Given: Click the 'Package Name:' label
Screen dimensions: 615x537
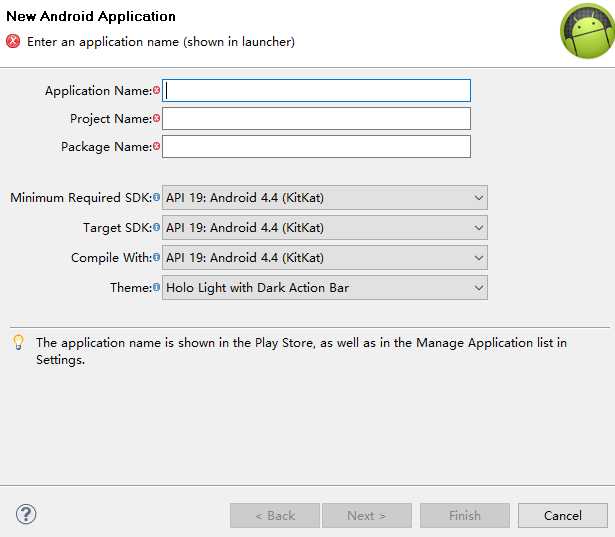Looking at the screenshot, I should point(106,147).
